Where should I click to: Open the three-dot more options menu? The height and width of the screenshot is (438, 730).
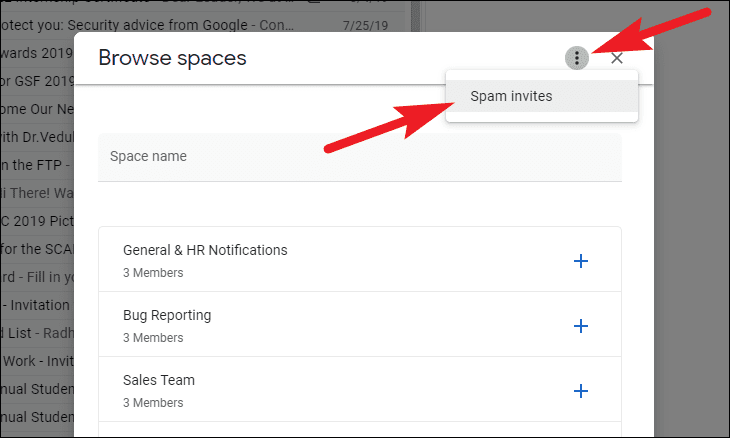(x=577, y=58)
